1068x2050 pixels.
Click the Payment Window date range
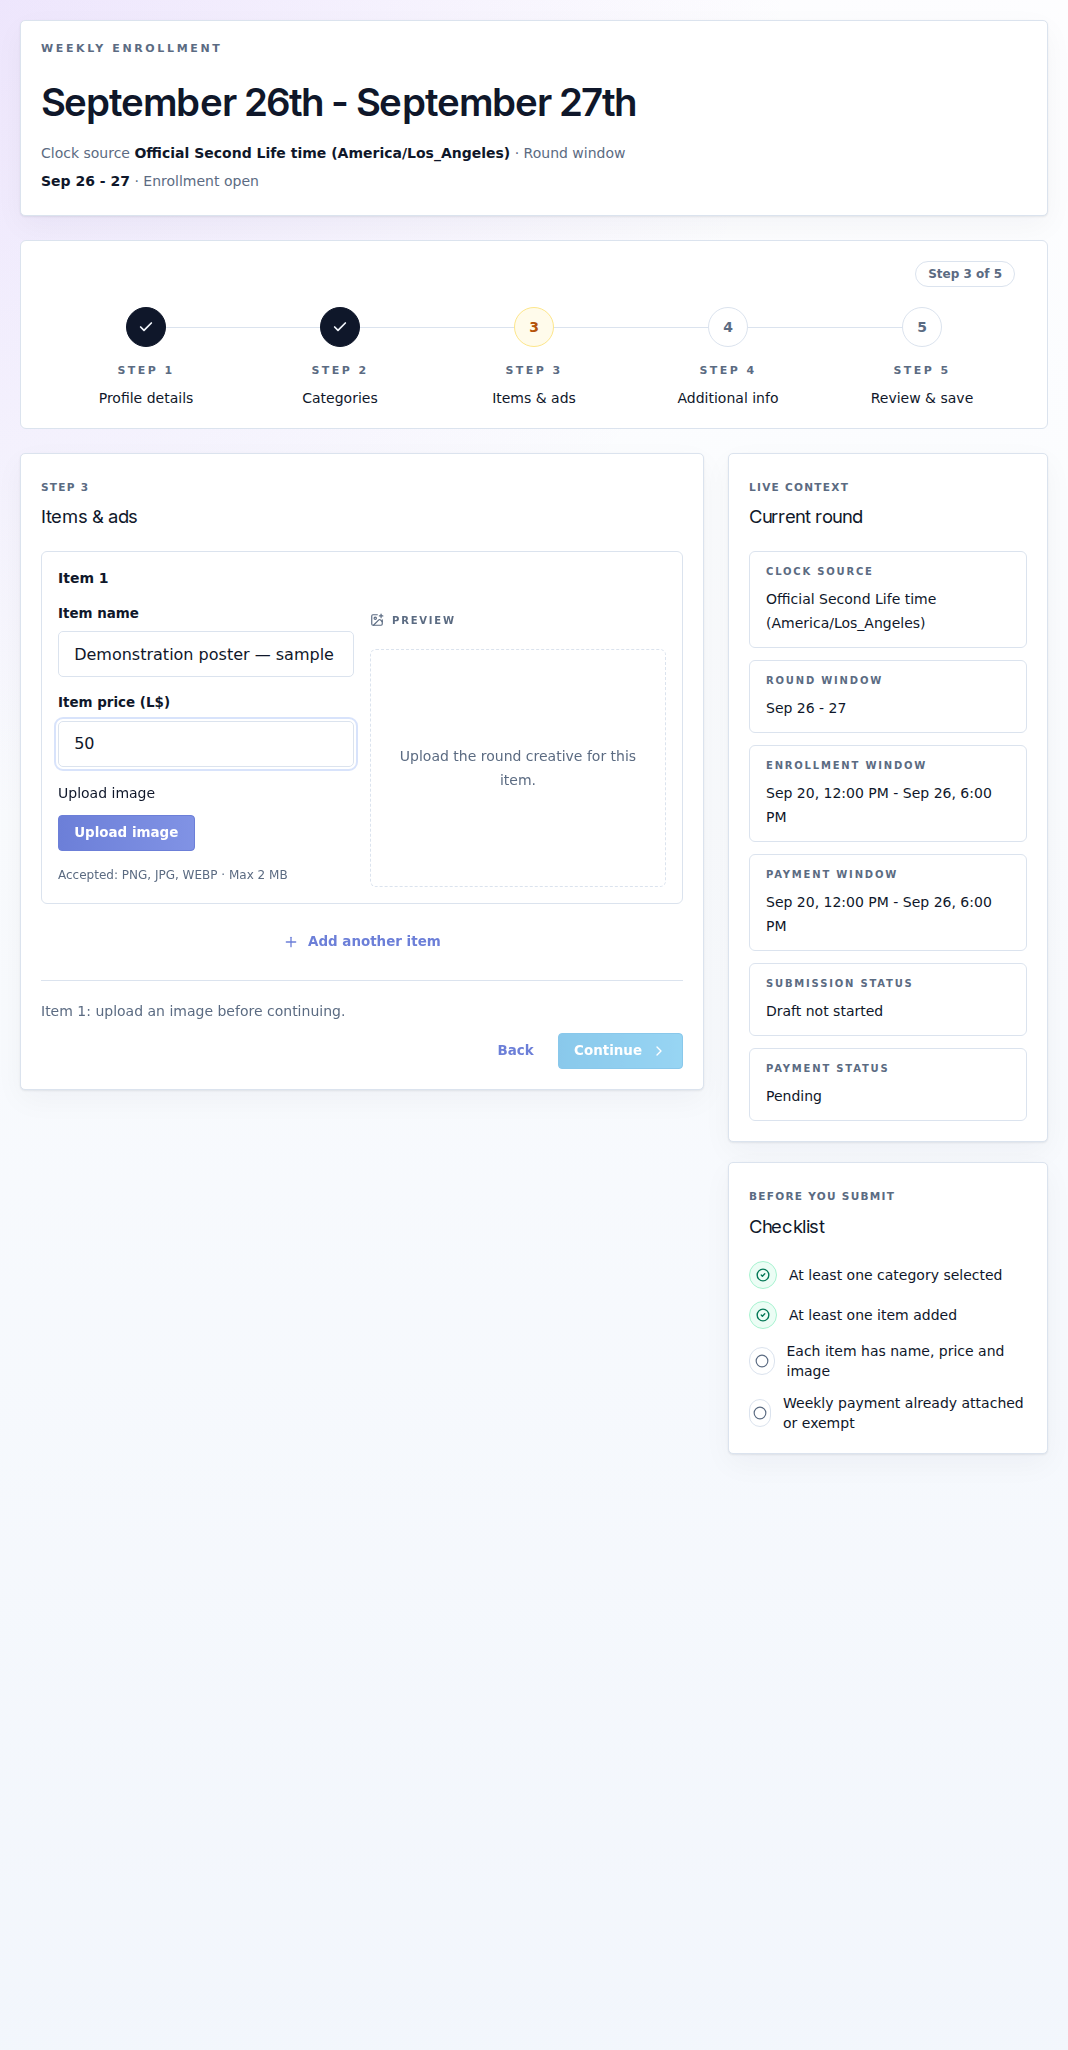point(879,914)
